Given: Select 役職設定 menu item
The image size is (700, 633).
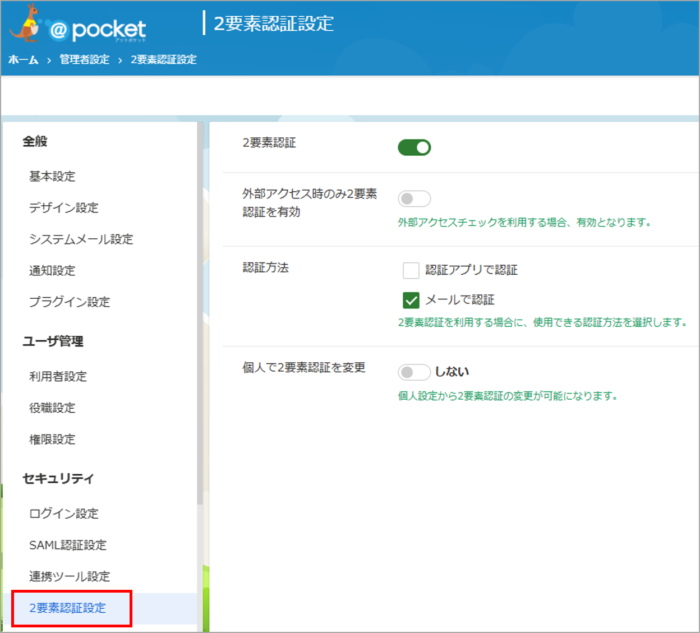Looking at the screenshot, I should (52, 408).
